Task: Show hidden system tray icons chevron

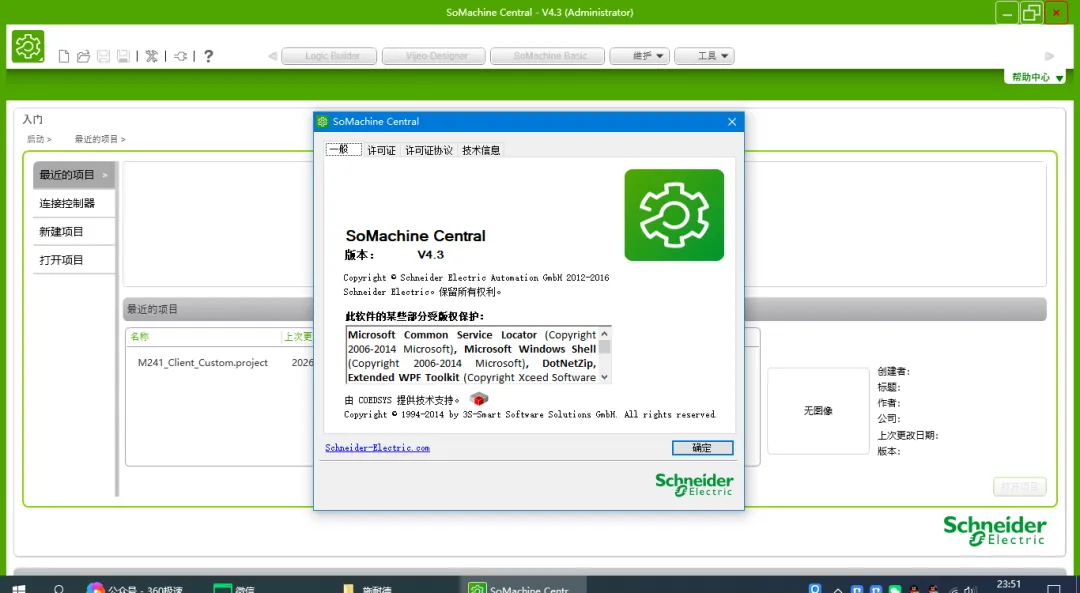Action: click(838, 590)
